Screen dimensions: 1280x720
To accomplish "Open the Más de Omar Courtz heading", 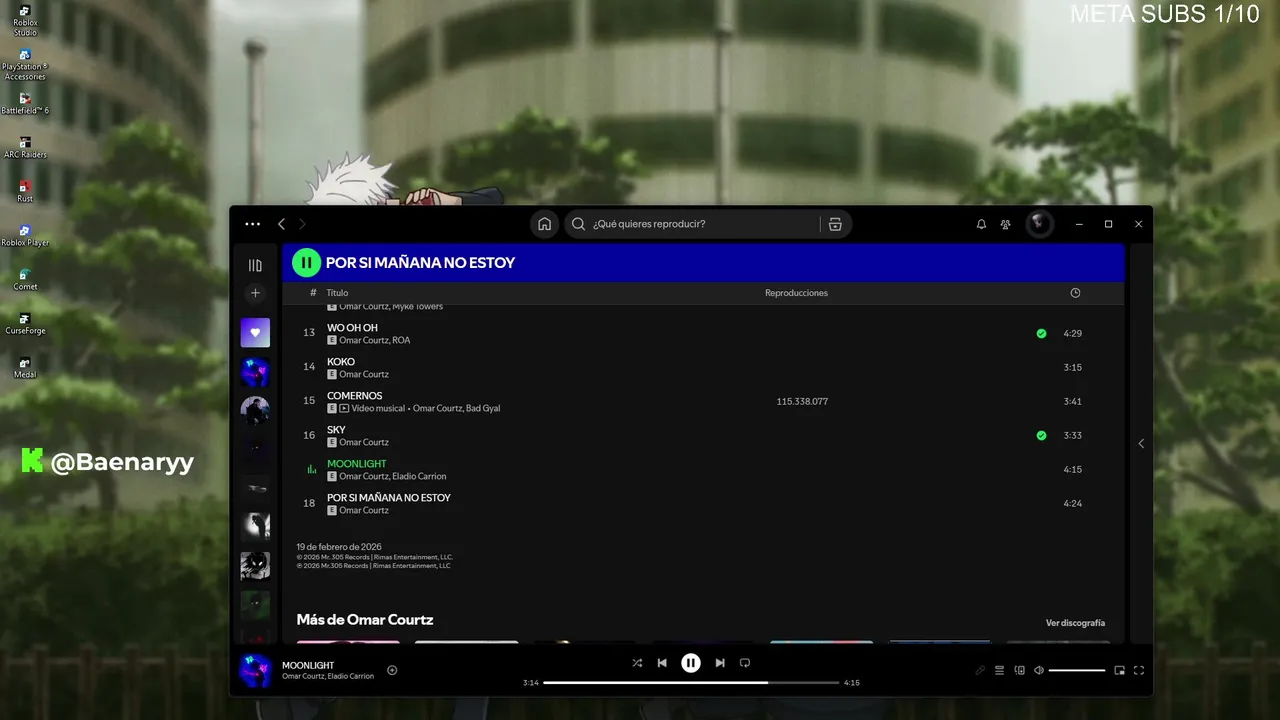I will pyautogui.click(x=365, y=620).
